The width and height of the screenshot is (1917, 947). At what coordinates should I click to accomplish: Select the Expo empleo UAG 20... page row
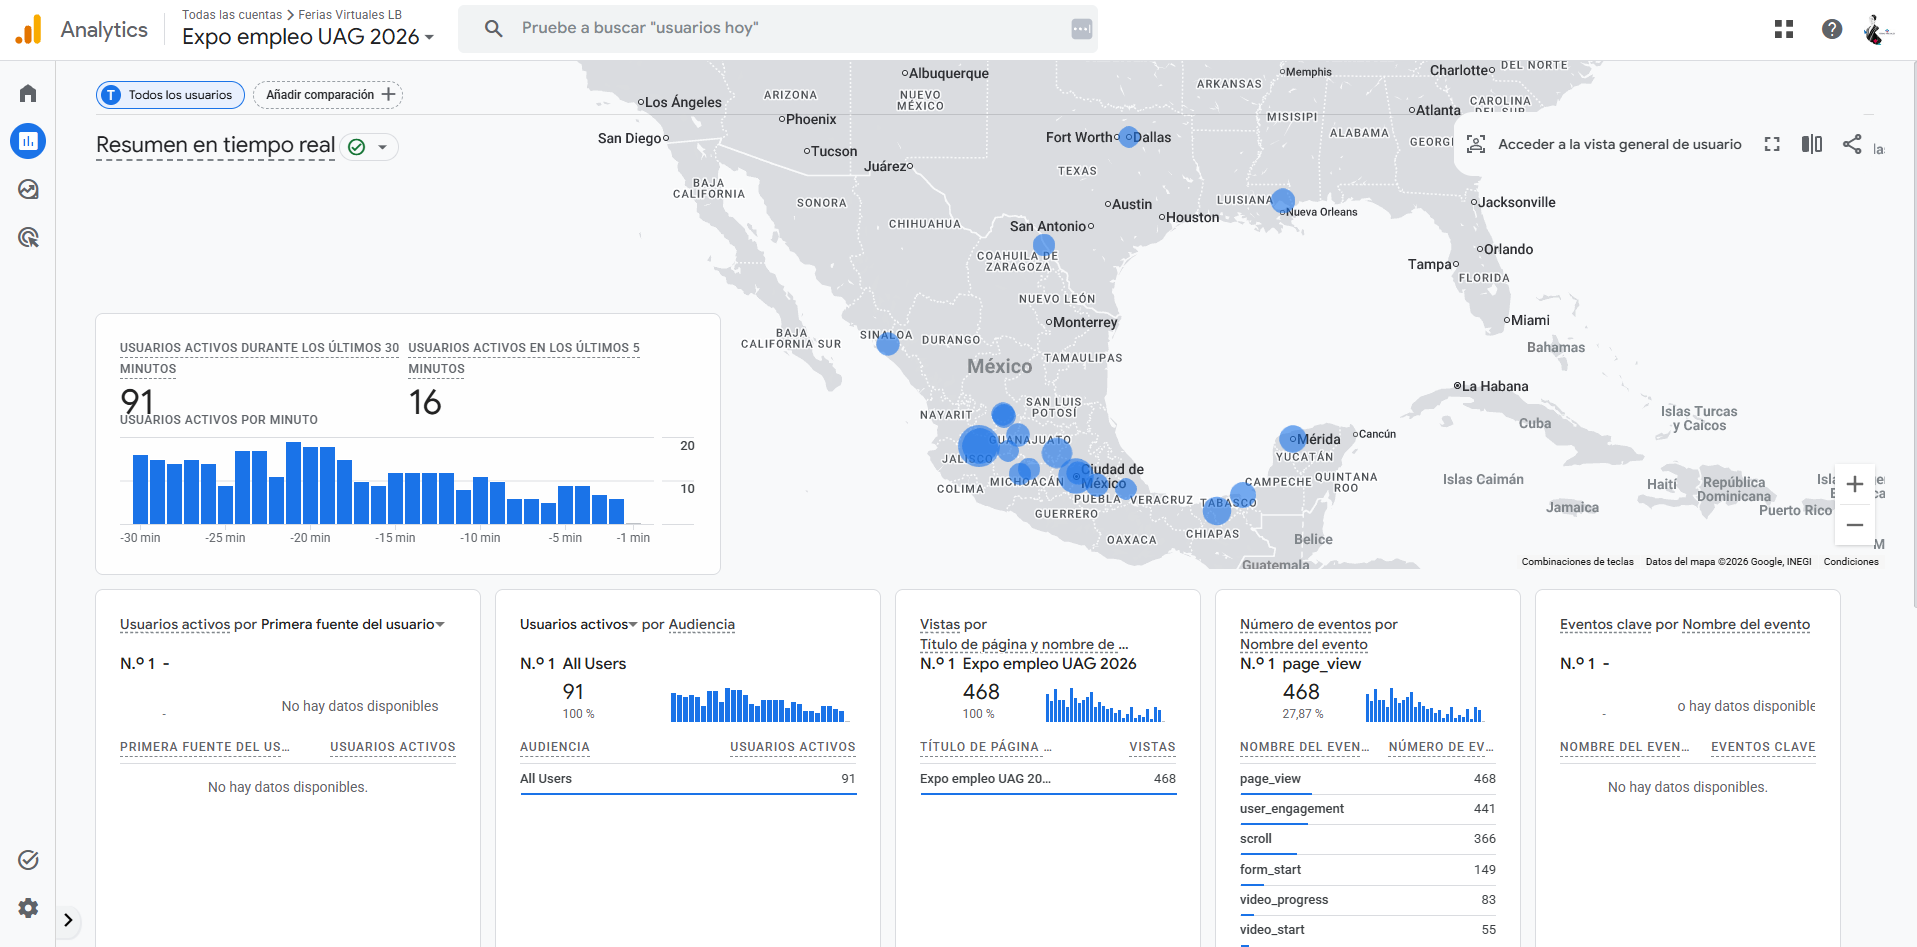point(1048,779)
